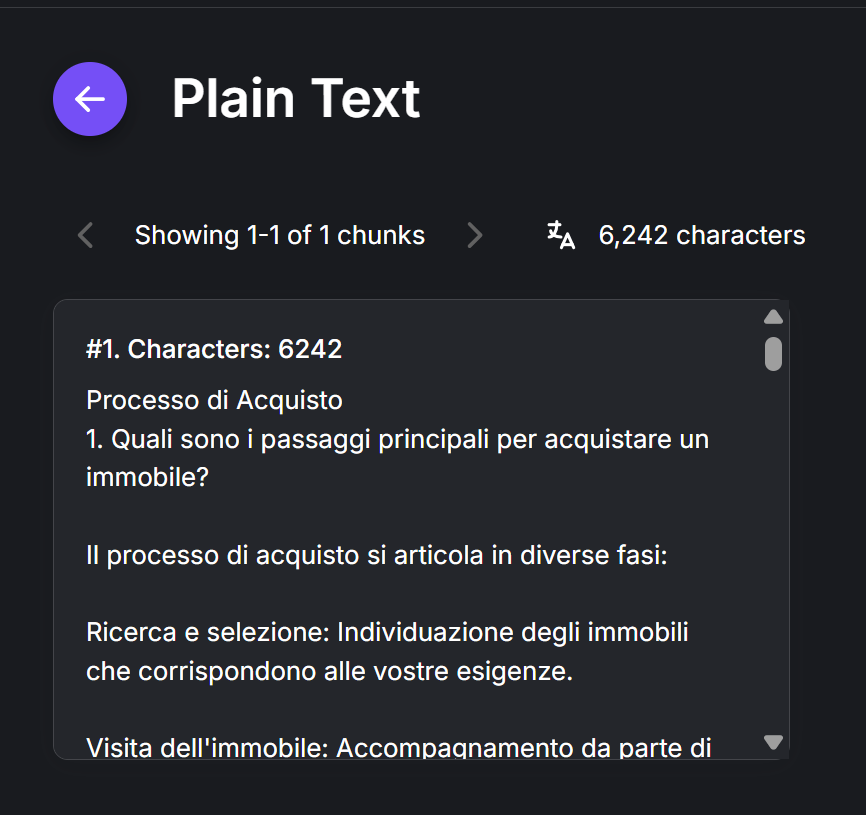Click the chunk box scrollbar thumb

coord(773,354)
